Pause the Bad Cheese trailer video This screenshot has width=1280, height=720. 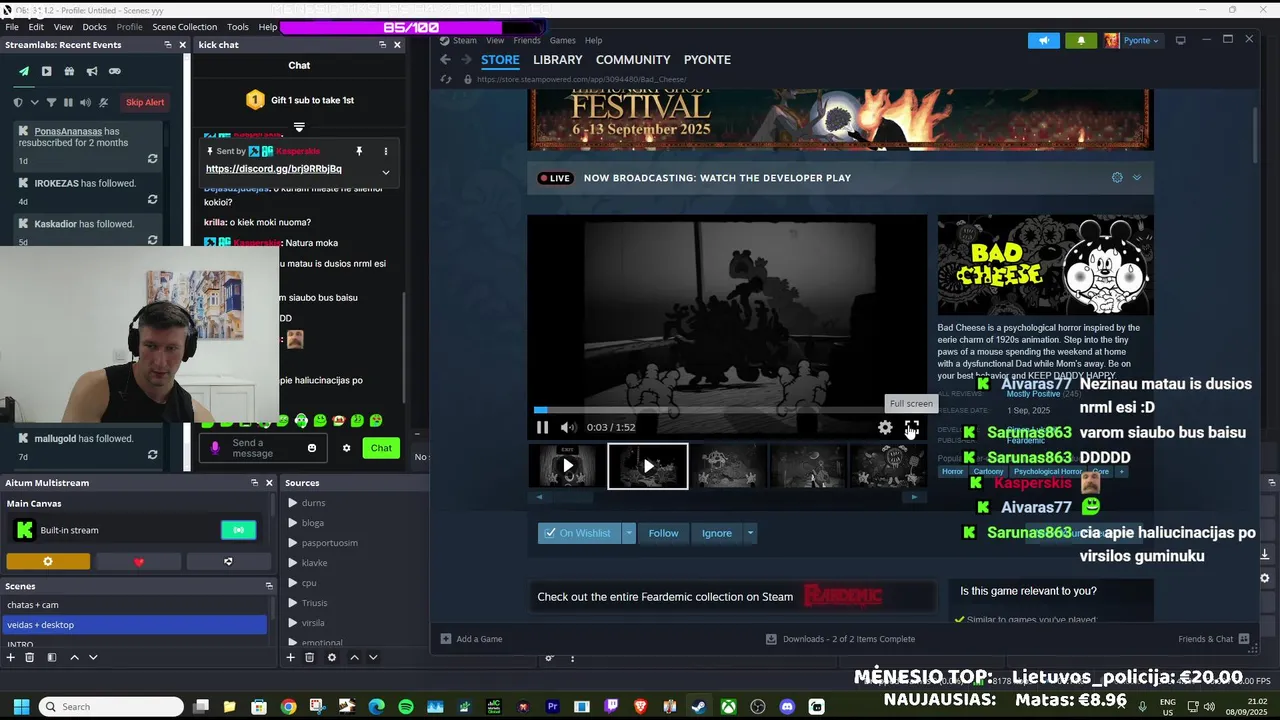click(542, 428)
